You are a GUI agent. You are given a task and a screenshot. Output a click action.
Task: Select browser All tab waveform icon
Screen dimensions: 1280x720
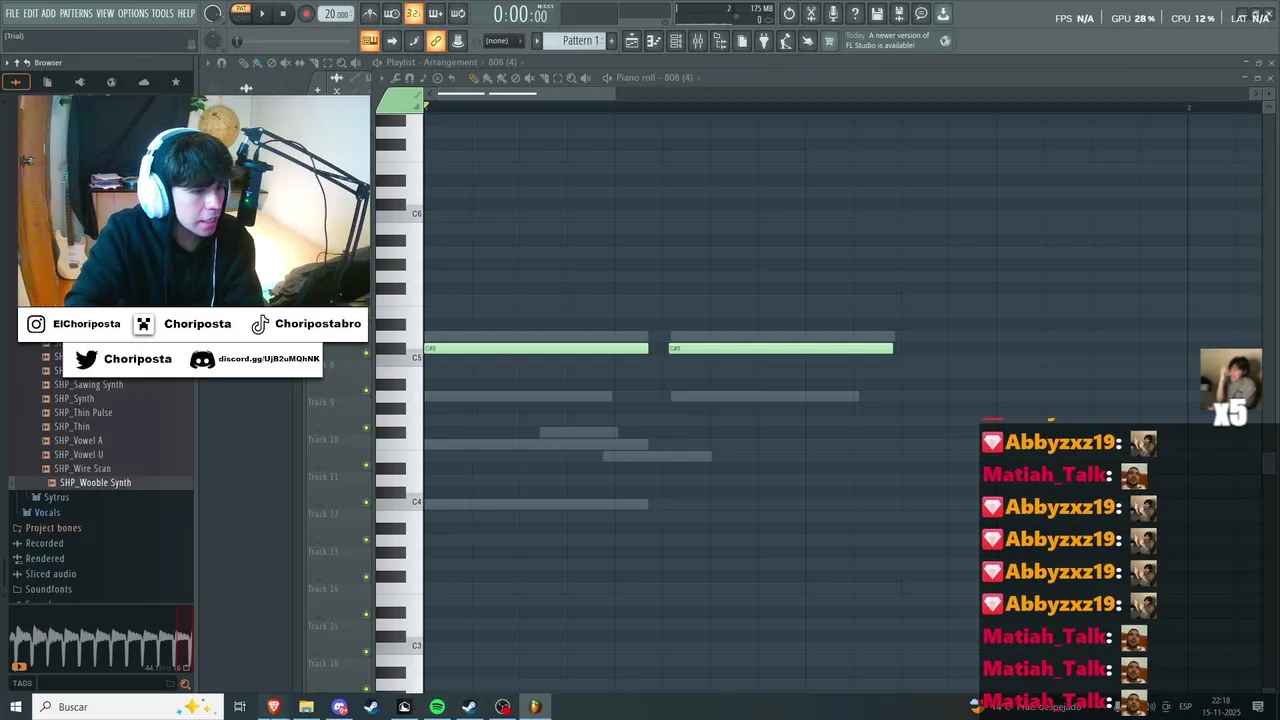pyautogui.click(x=15, y=82)
